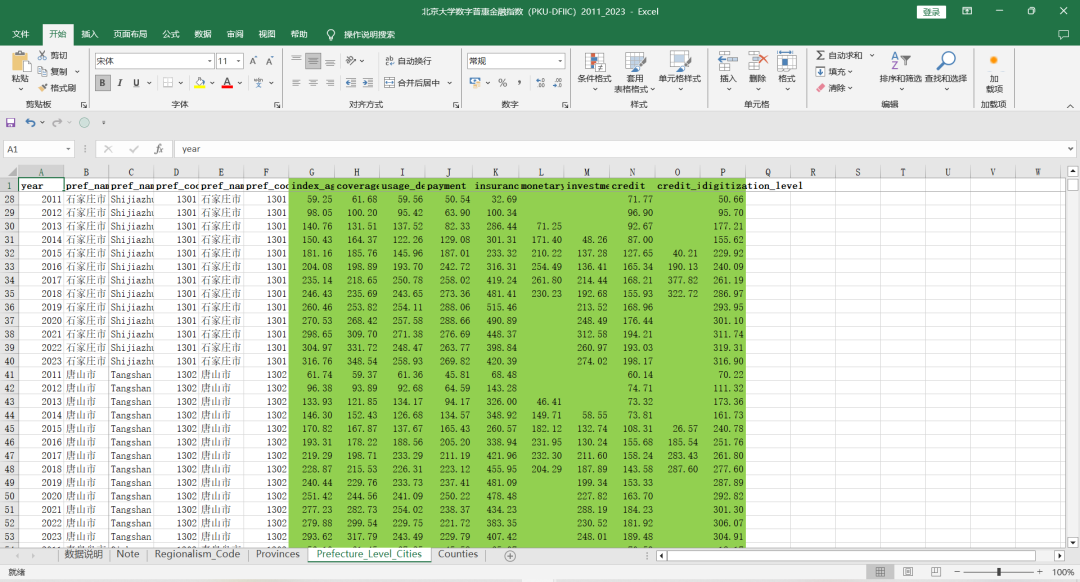The width and height of the screenshot is (1080, 582).
Task: Click the insert function fx icon
Action: pyautogui.click(x=158, y=149)
